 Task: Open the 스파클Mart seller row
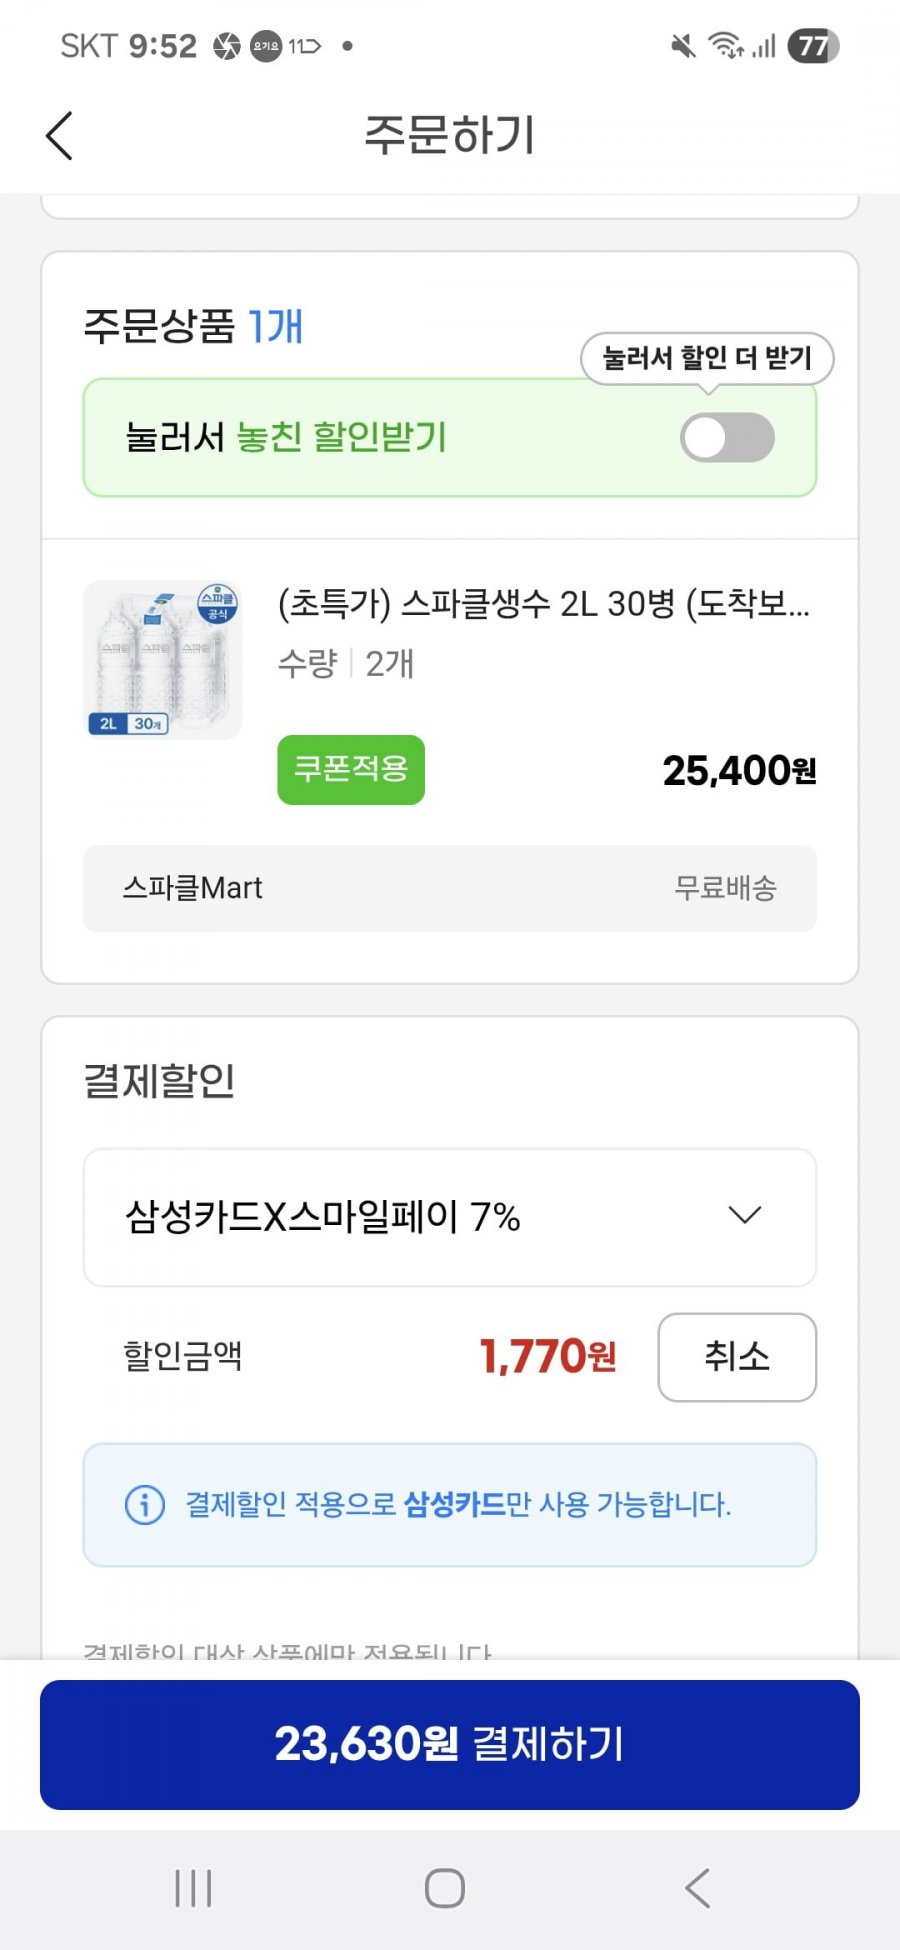coord(450,888)
